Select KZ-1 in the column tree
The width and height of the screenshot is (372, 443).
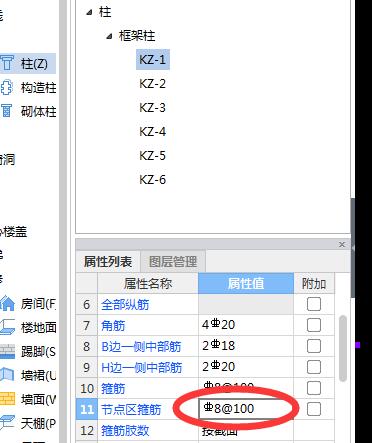pyautogui.click(x=153, y=60)
